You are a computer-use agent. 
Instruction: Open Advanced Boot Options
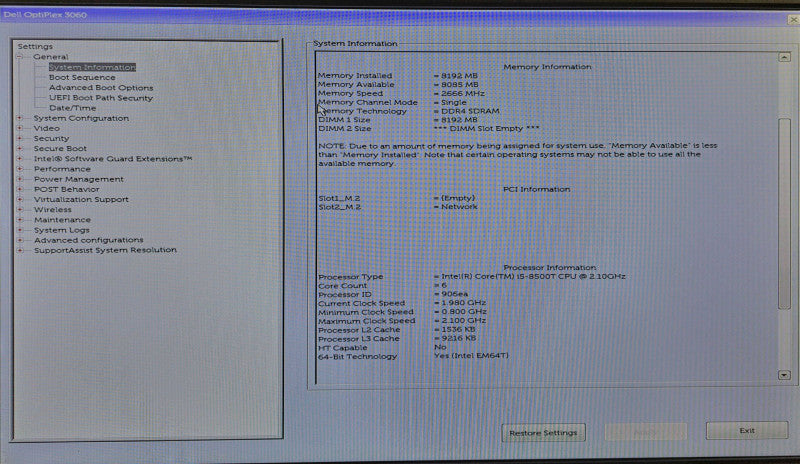(x=101, y=87)
